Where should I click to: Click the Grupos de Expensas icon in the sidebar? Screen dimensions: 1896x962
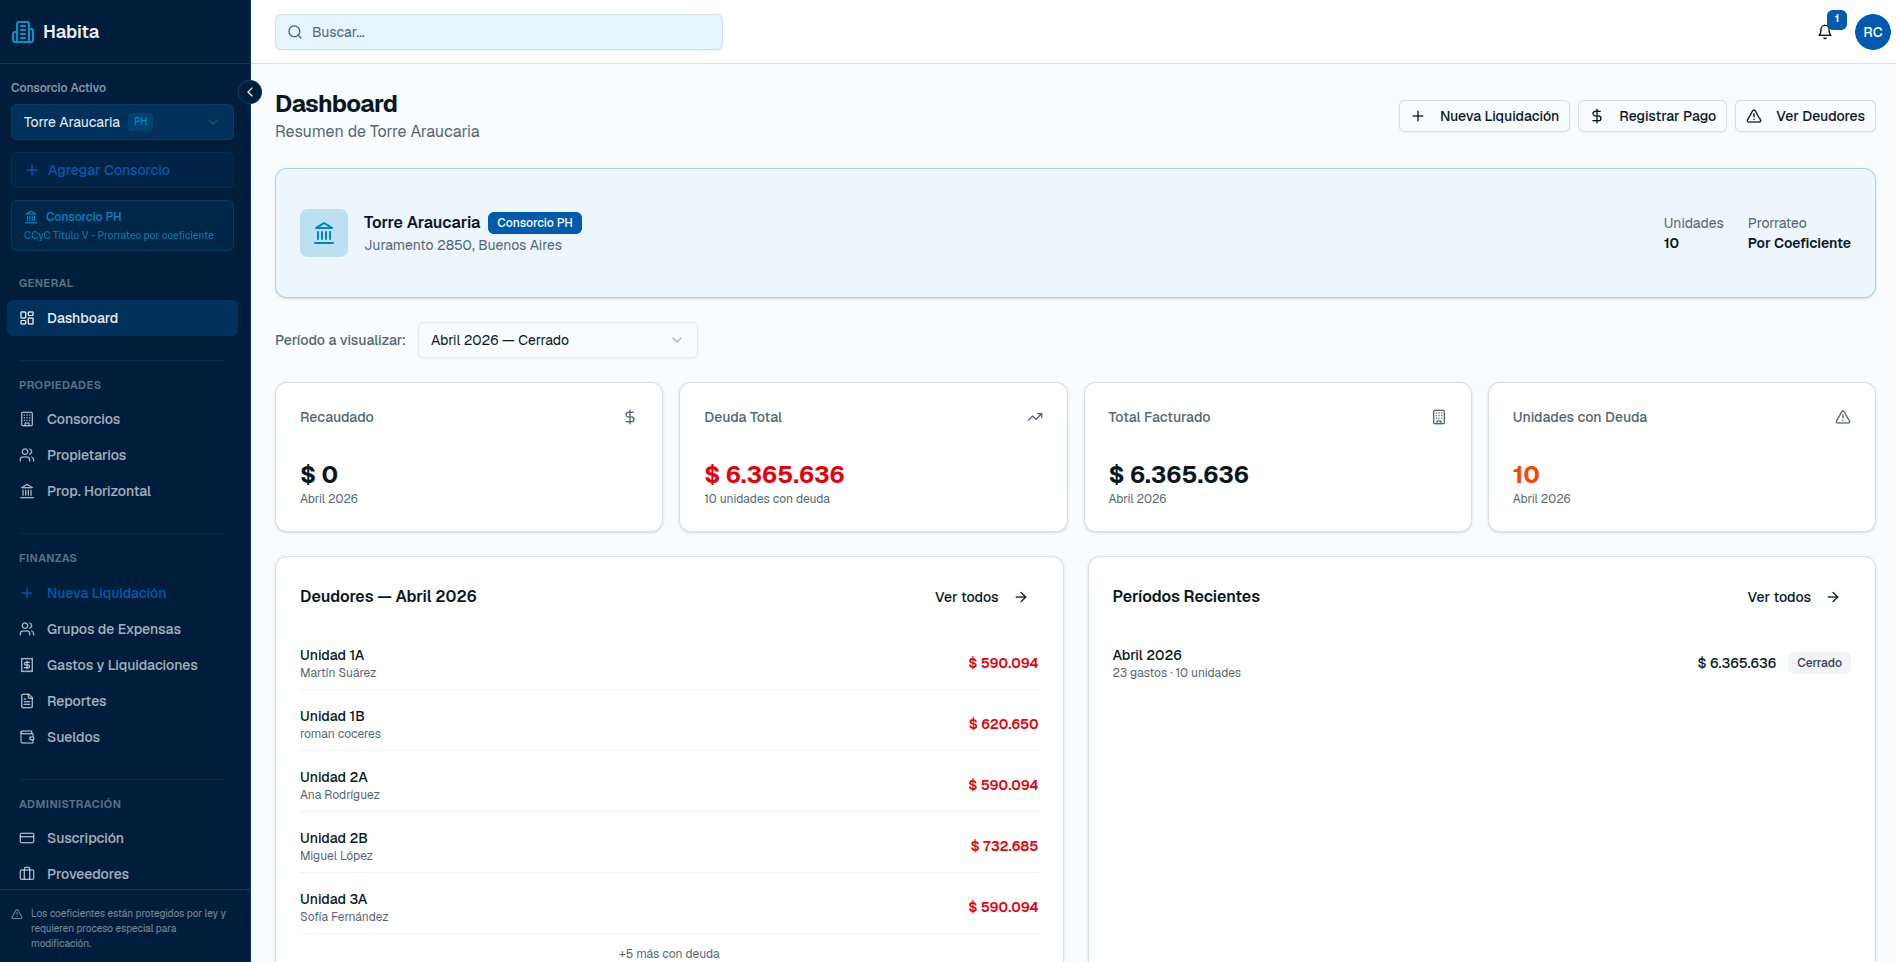tap(27, 629)
